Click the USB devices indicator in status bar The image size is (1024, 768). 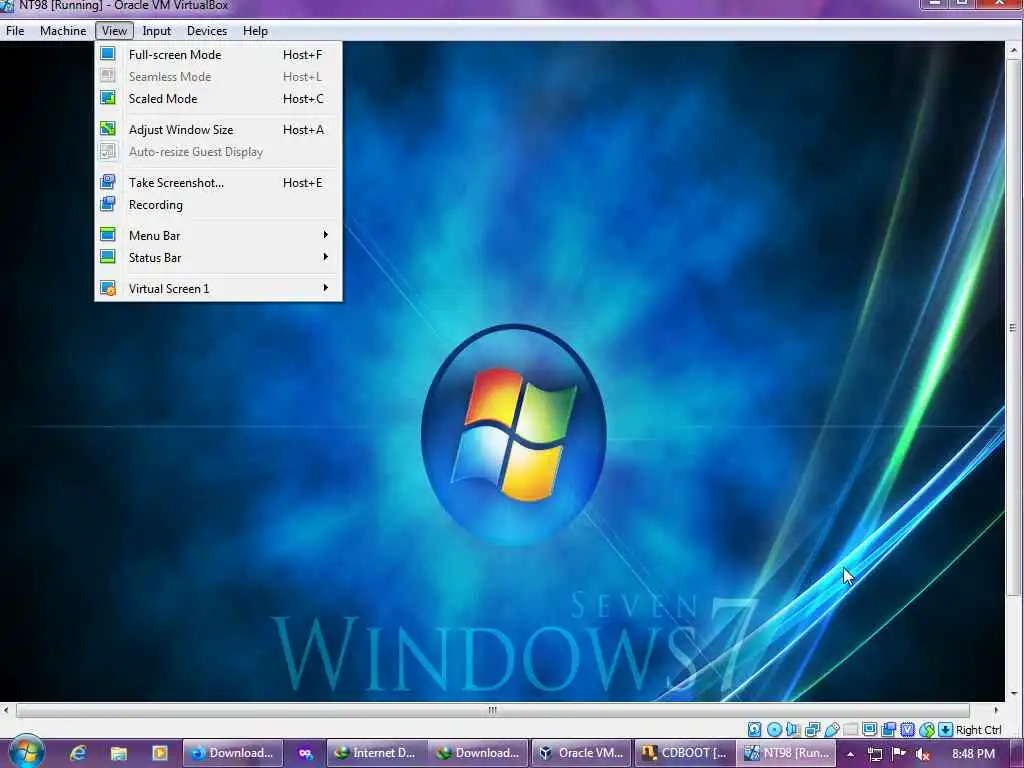(x=831, y=729)
